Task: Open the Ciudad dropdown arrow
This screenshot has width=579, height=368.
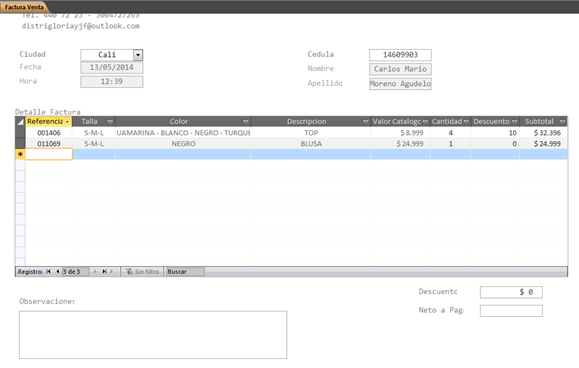Action: [x=138, y=55]
